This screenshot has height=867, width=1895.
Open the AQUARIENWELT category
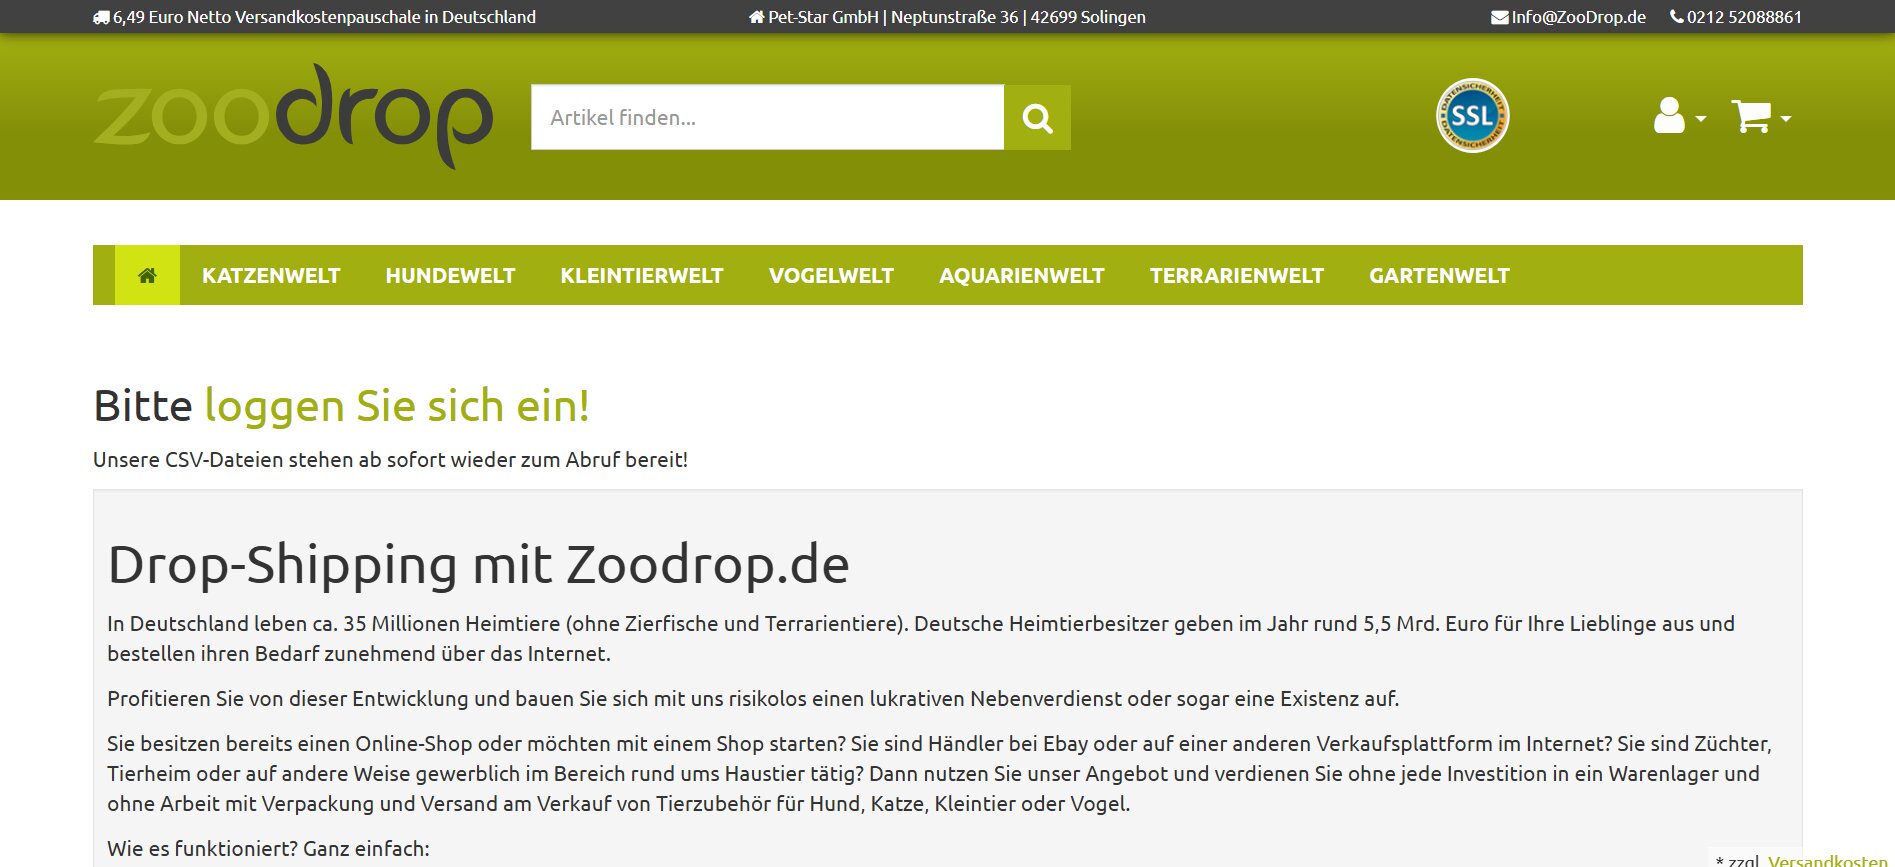click(1022, 276)
